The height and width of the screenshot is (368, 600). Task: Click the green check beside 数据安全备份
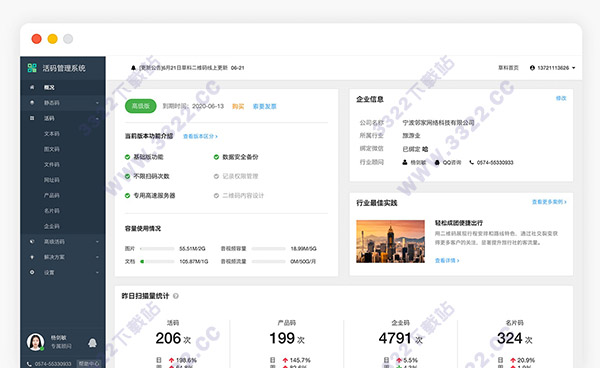(216, 157)
